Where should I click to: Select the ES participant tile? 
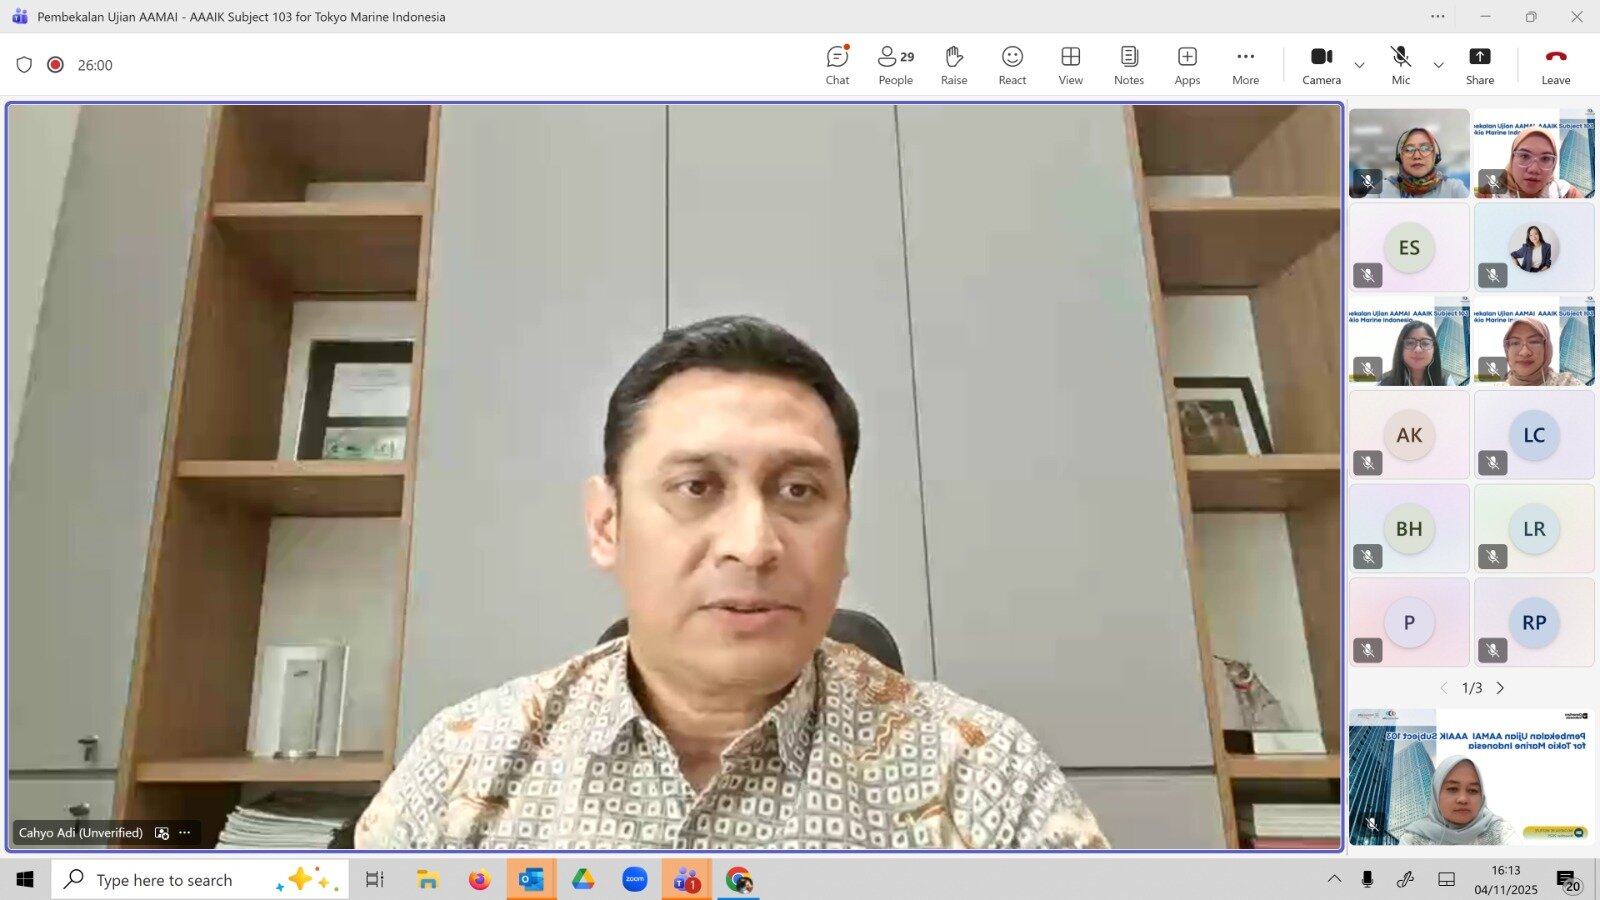click(x=1408, y=248)
